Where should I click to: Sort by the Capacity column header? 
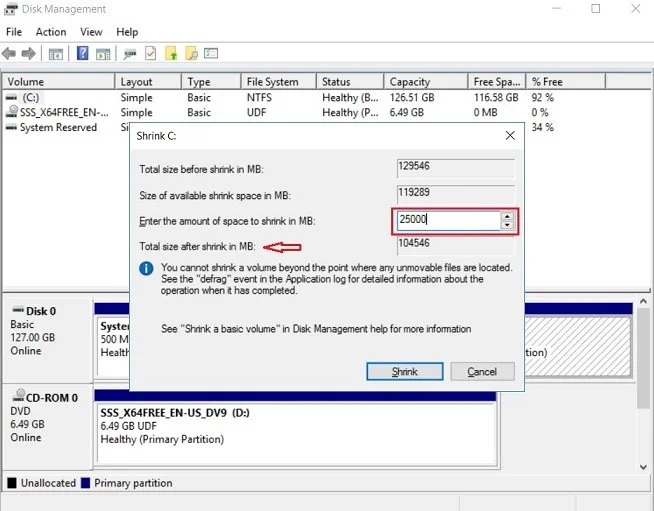click(410, 82)
